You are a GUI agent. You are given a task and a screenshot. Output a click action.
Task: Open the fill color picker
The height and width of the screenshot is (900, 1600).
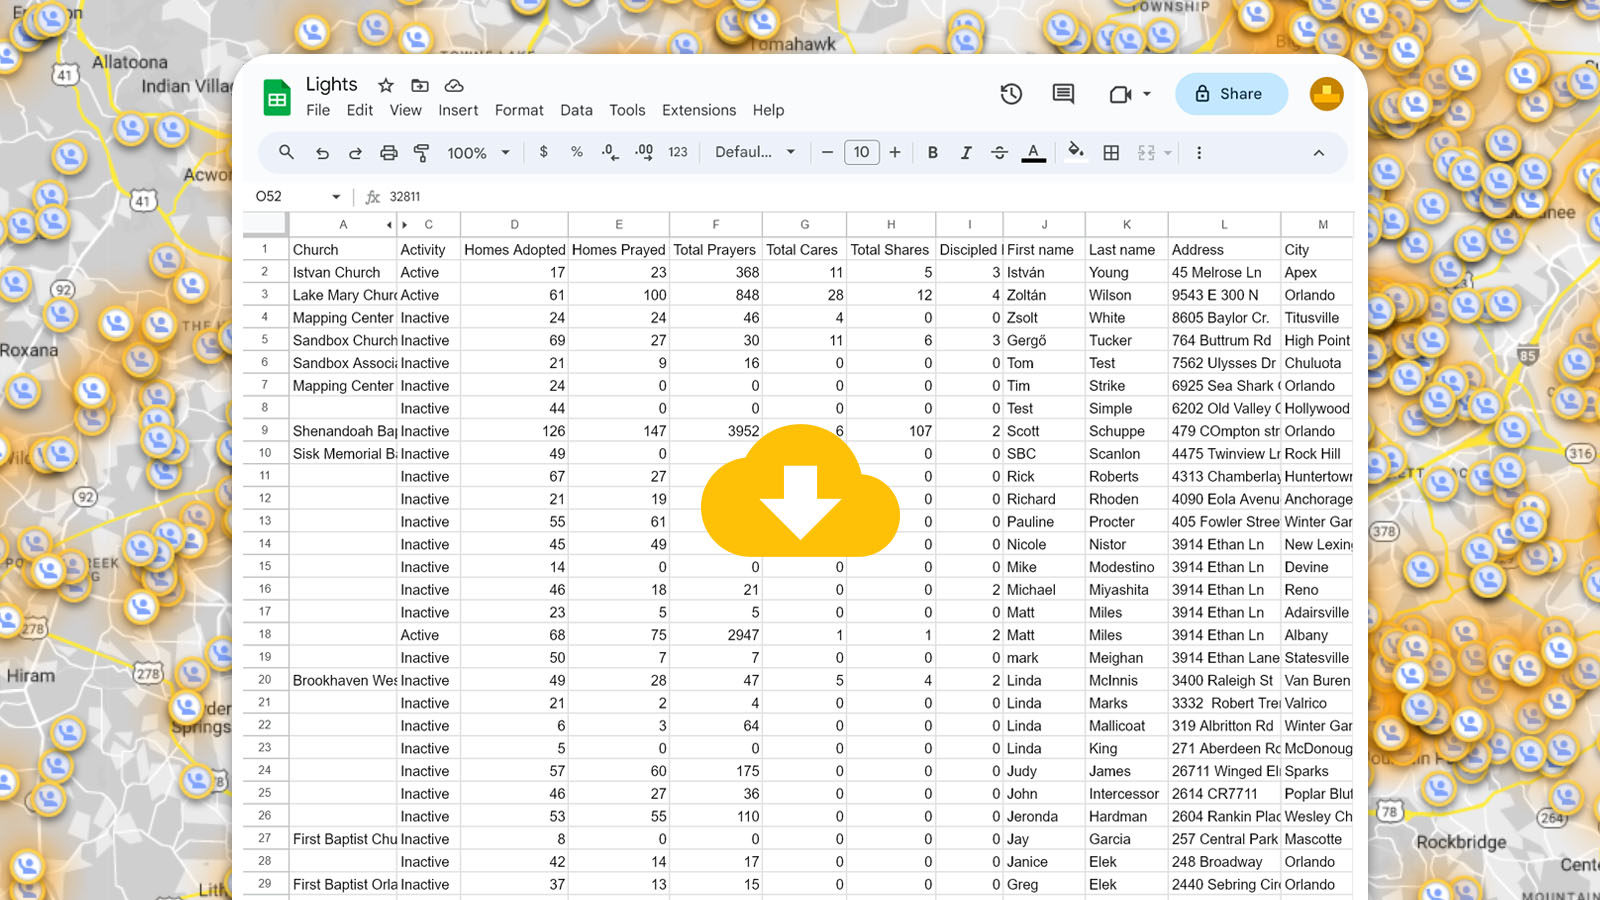[x=1076, y=151]
